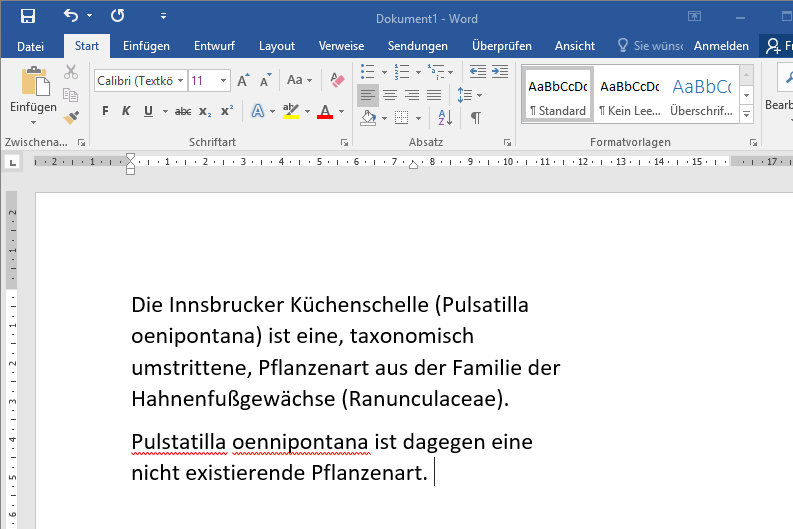
Task: Toggle bold (F) formatting
Action: click(x=105, y=111)
